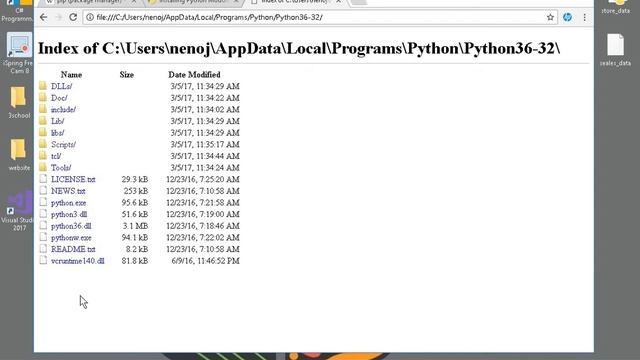Go back using the browser back arrow
640x360 pixels.
click(x=44, y=17)
